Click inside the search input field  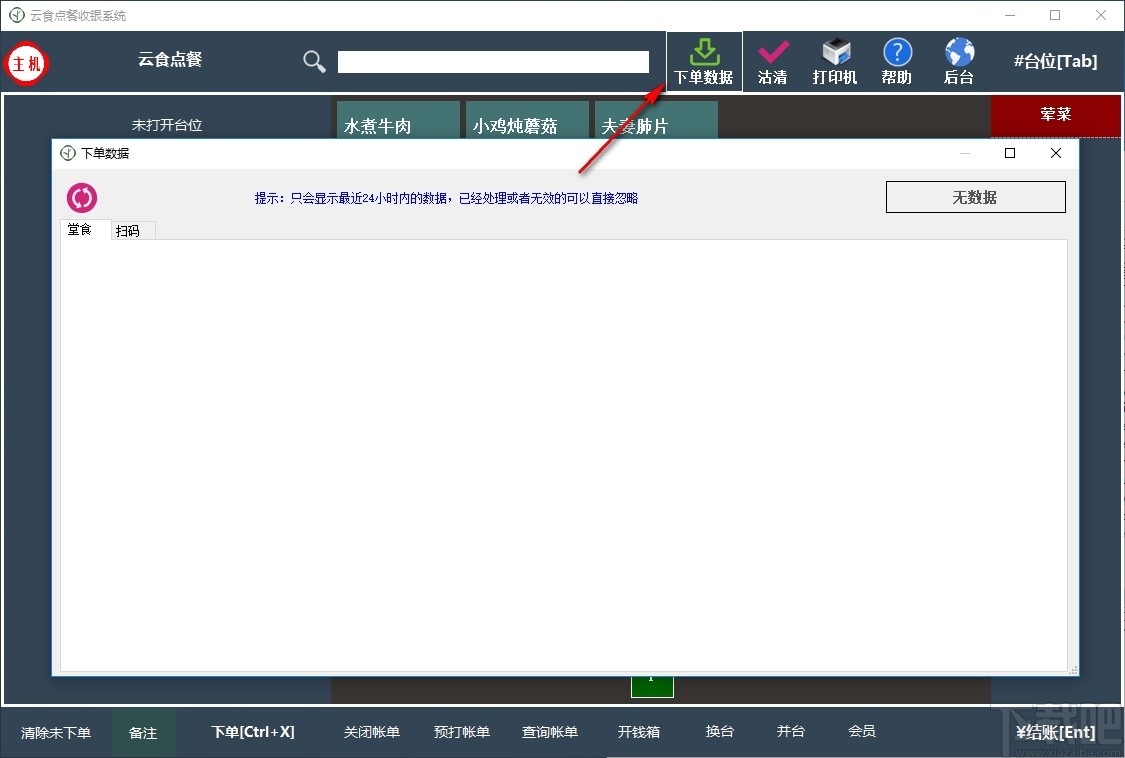coord(493,61)
